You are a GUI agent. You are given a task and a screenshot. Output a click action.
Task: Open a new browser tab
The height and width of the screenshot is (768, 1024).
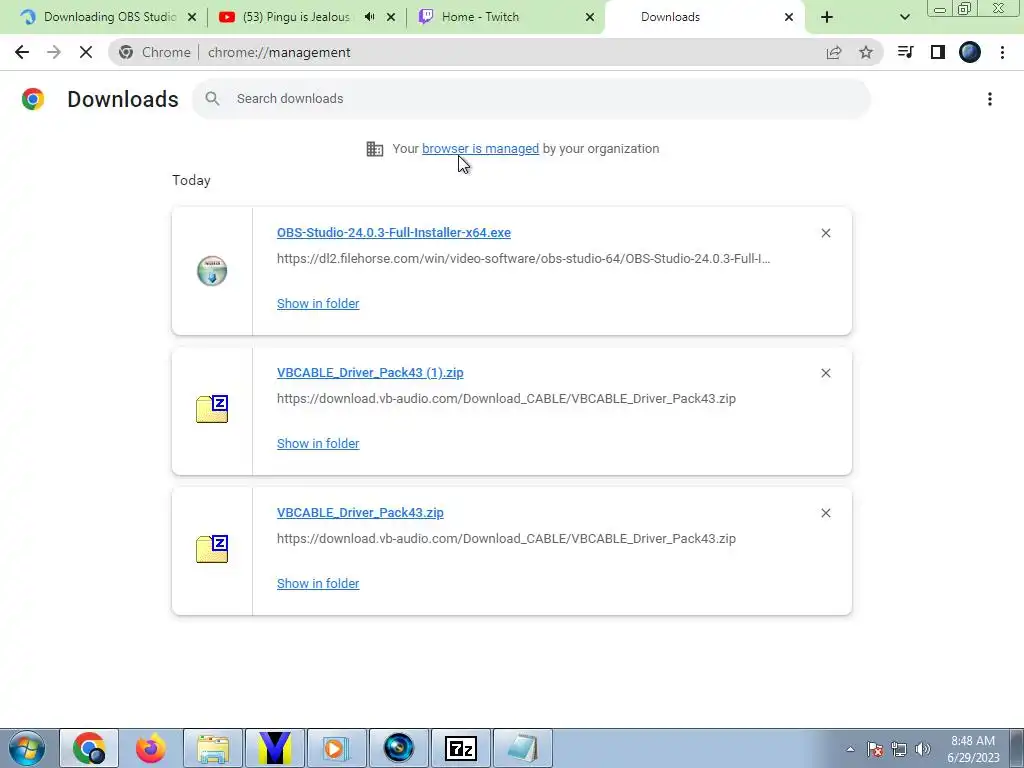(827, 17)
